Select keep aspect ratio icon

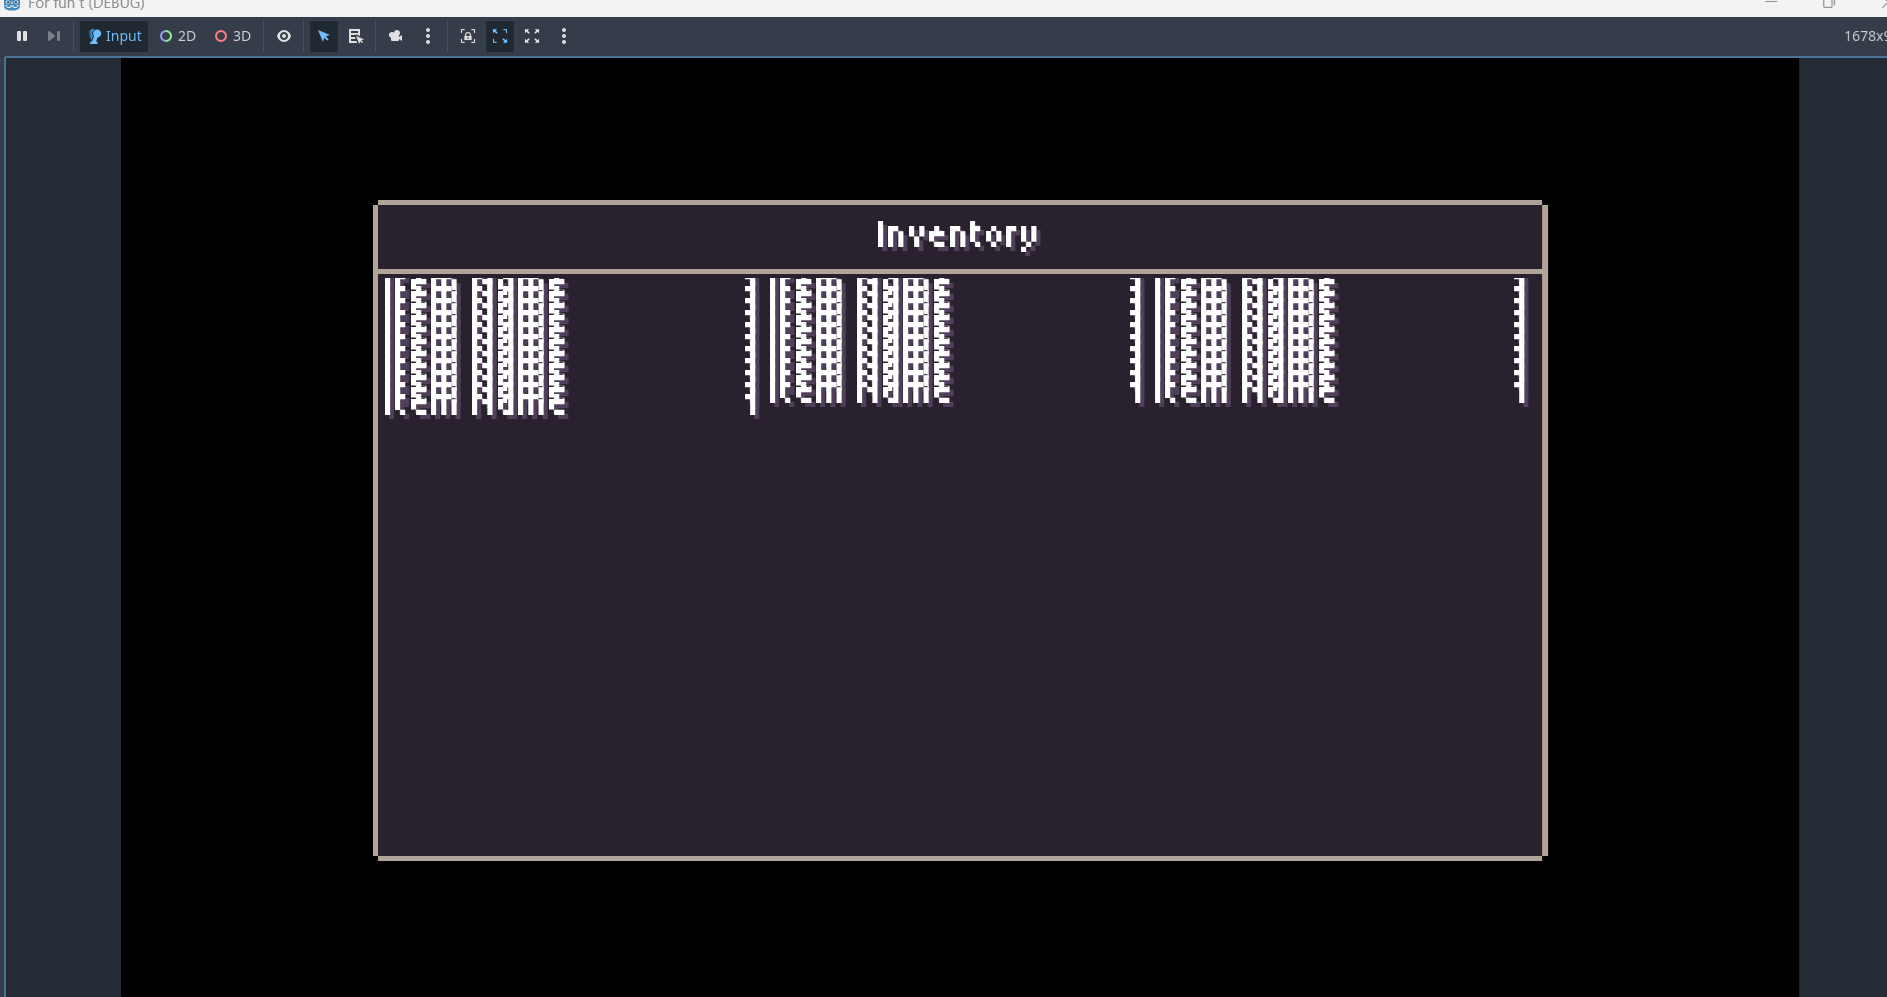click(500, 36)
